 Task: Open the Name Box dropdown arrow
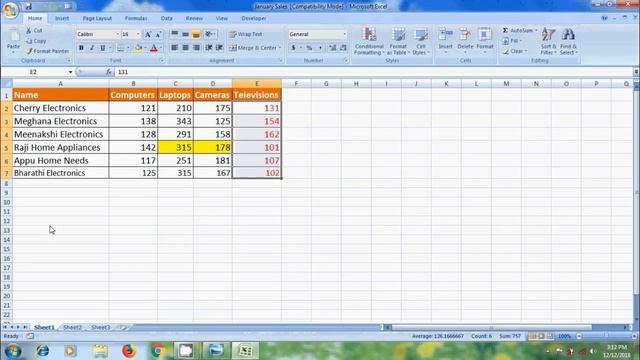70,72
